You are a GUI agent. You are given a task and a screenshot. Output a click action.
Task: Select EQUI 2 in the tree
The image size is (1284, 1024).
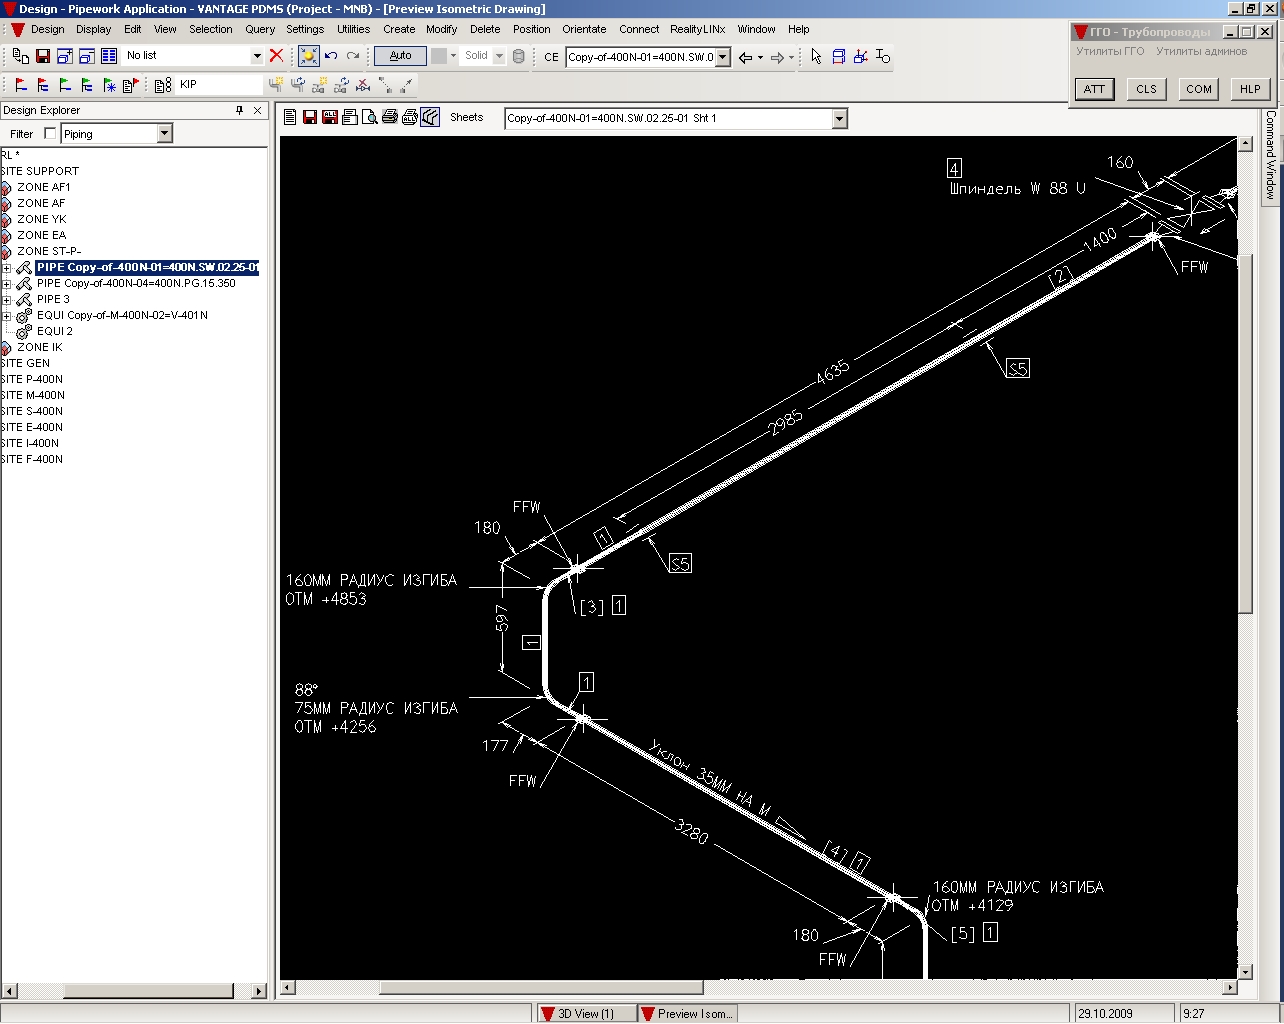pos(55,331)
